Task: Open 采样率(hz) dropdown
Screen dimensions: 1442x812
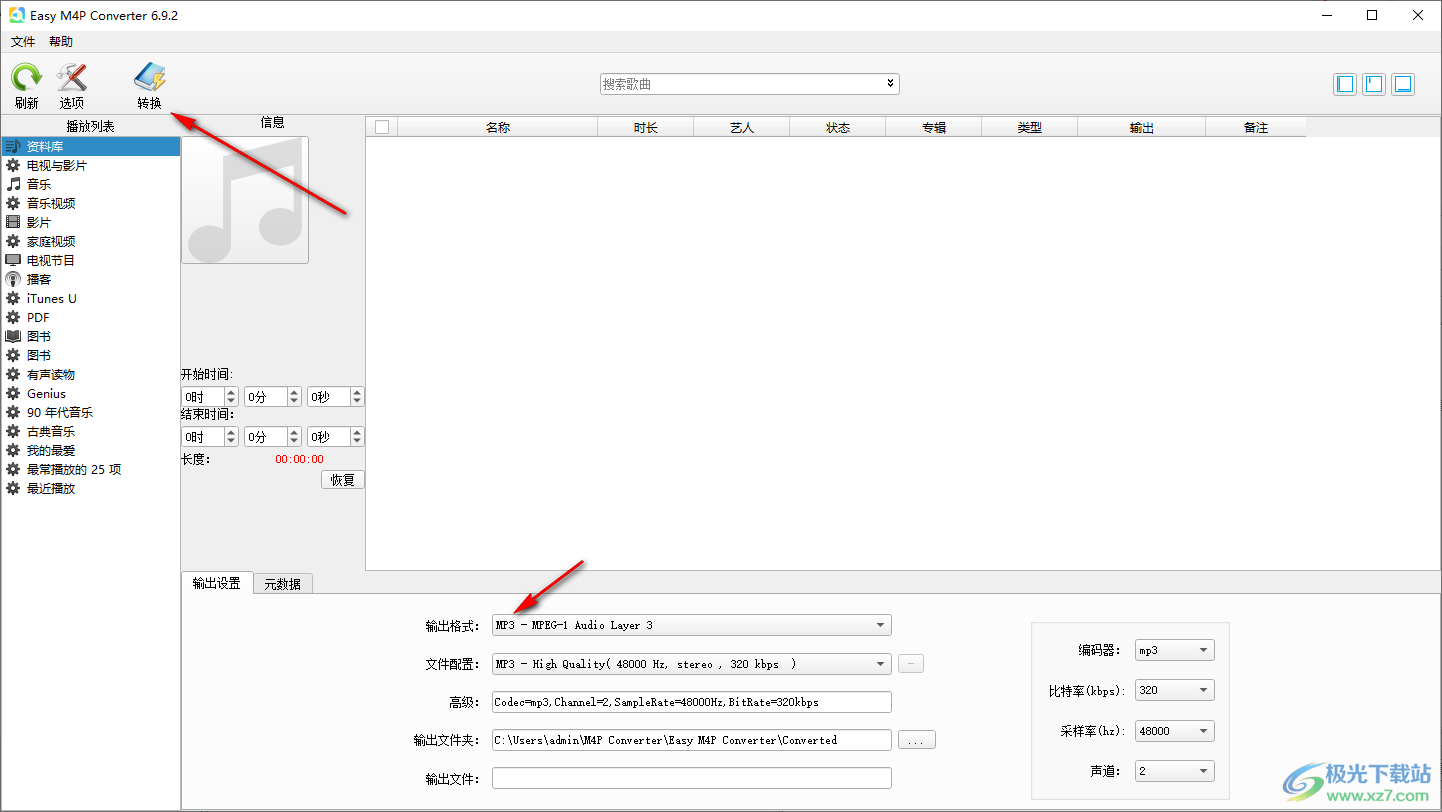Action: pos(1175,731)
